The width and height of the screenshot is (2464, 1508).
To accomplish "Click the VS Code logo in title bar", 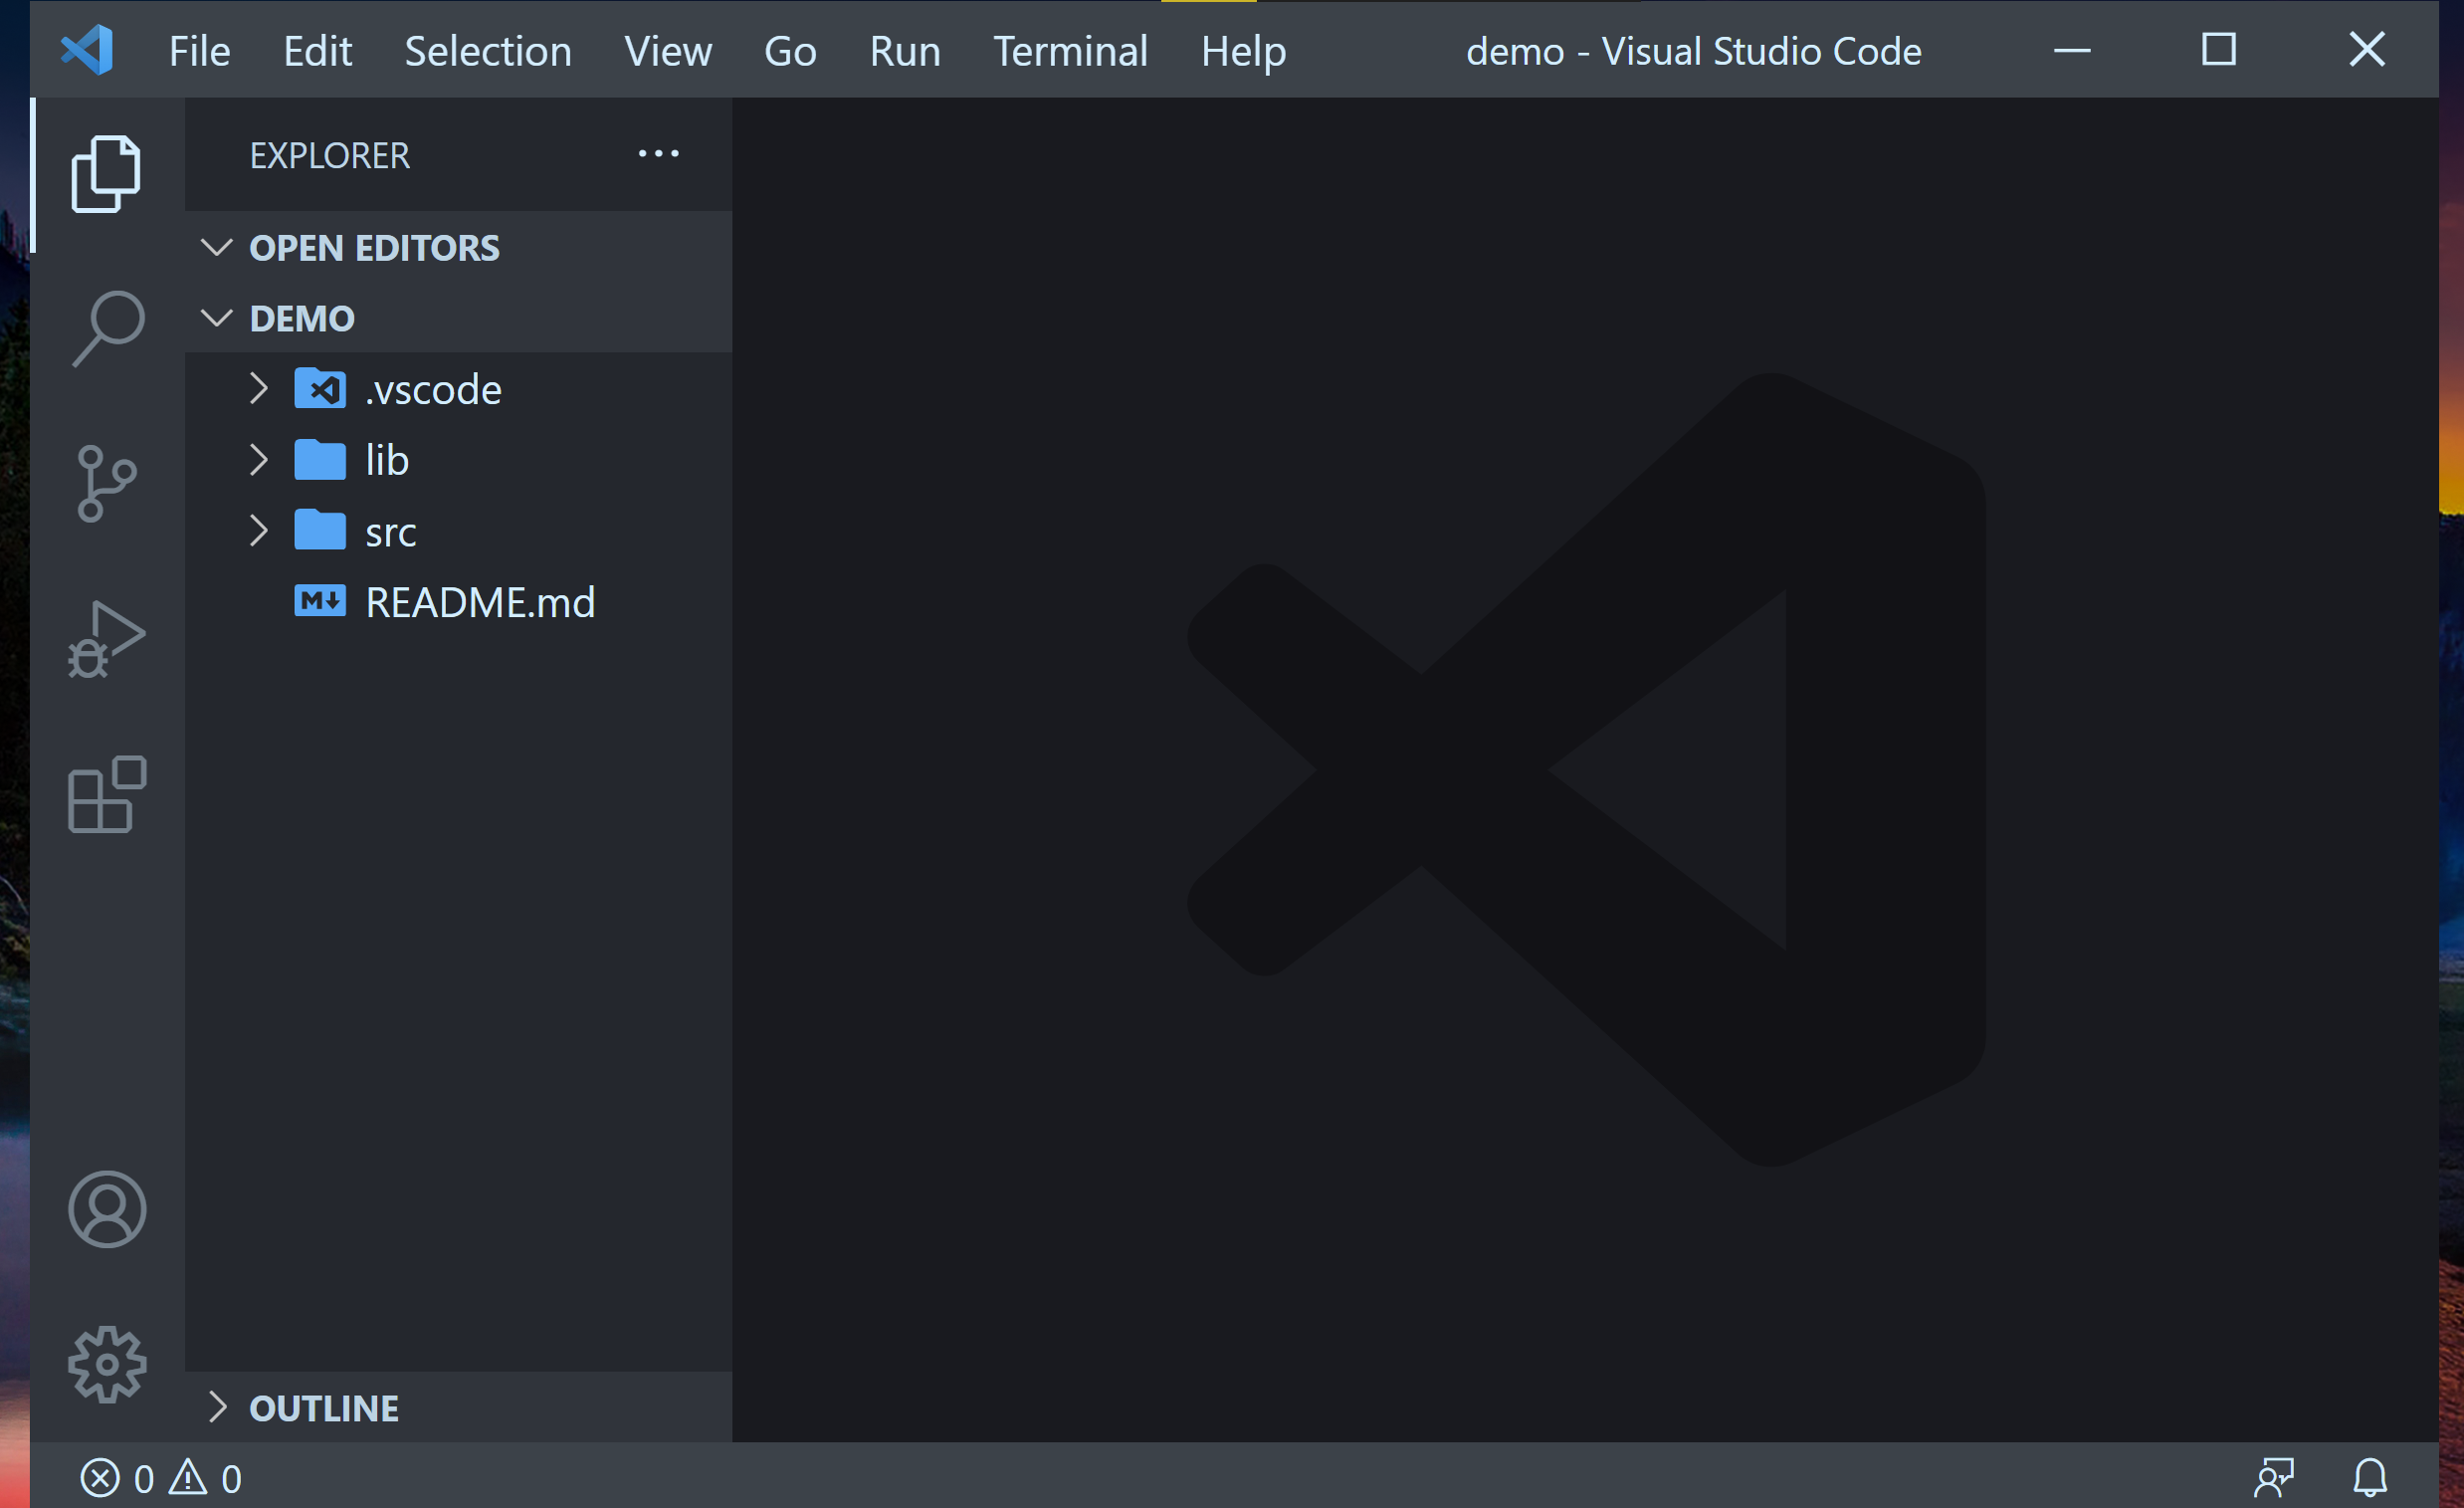I will point(87,50).
